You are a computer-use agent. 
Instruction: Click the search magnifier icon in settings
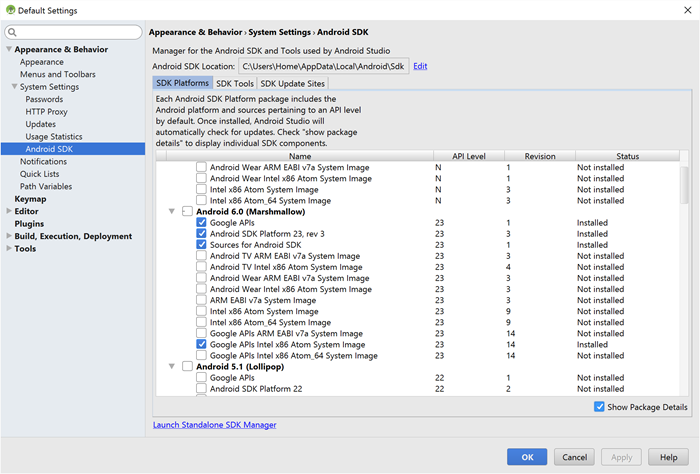coord(12,32)
